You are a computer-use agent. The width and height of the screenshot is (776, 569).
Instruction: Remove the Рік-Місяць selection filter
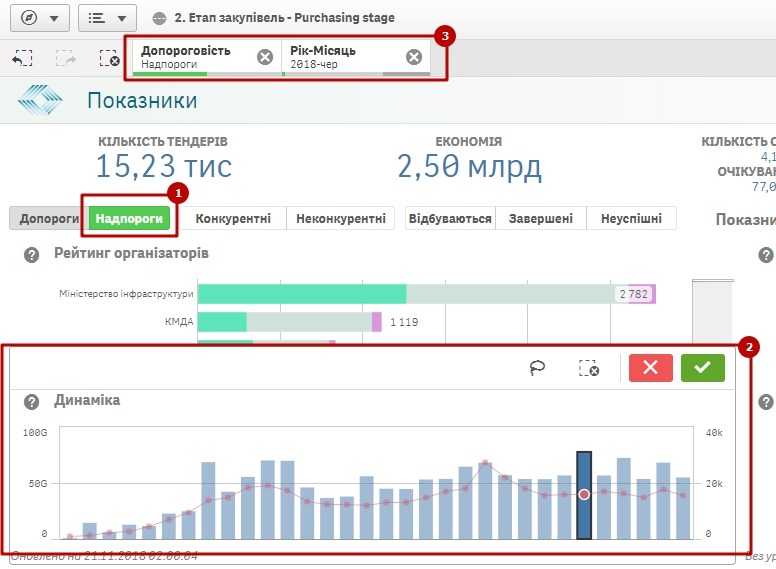tap(413, 57)
